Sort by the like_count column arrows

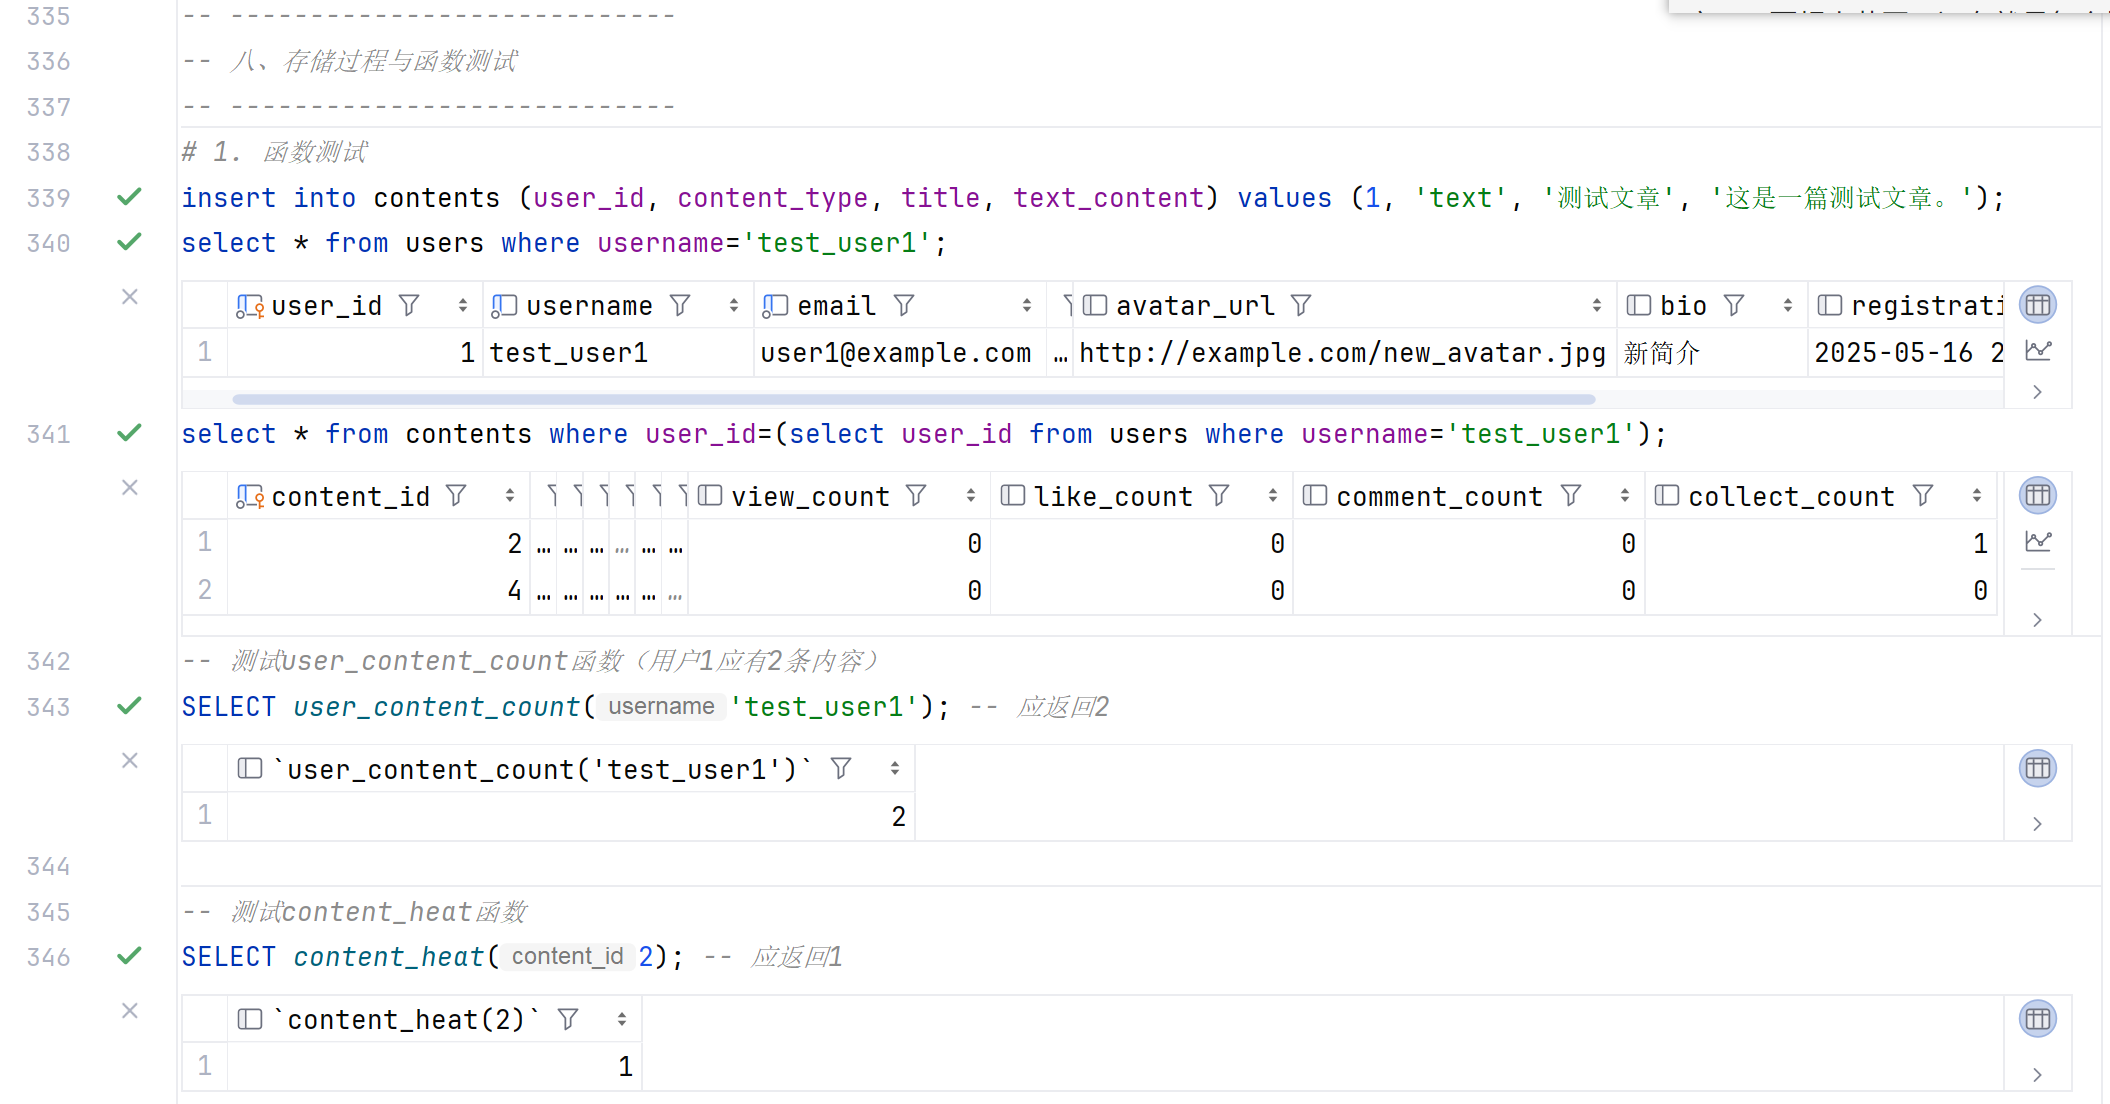1272,496
